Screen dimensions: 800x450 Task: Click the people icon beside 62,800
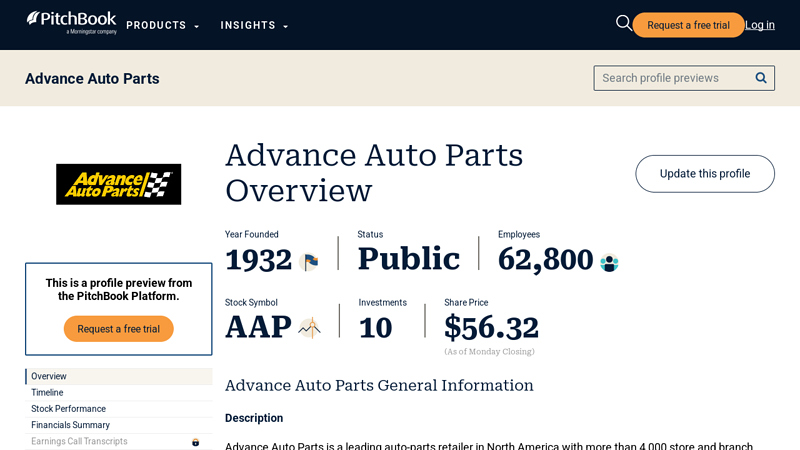click(609, 263)
